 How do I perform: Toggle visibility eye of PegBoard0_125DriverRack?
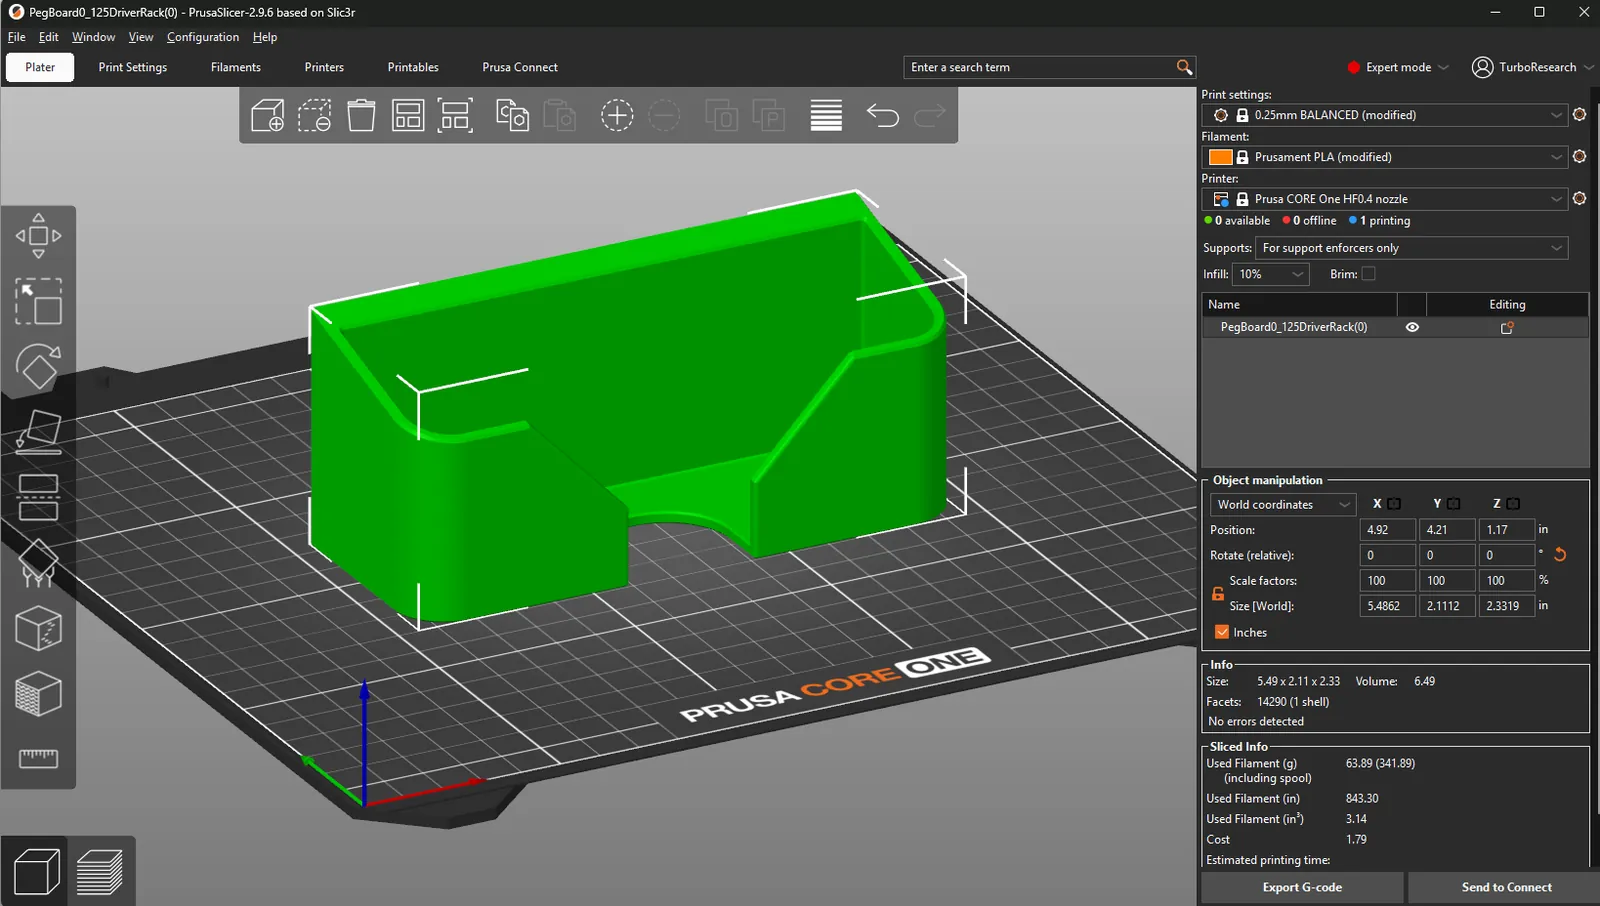tap(1412, 327)
